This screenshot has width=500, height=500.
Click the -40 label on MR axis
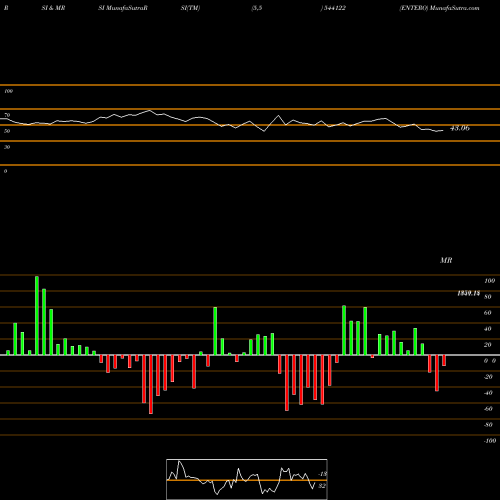click(488, 393)
